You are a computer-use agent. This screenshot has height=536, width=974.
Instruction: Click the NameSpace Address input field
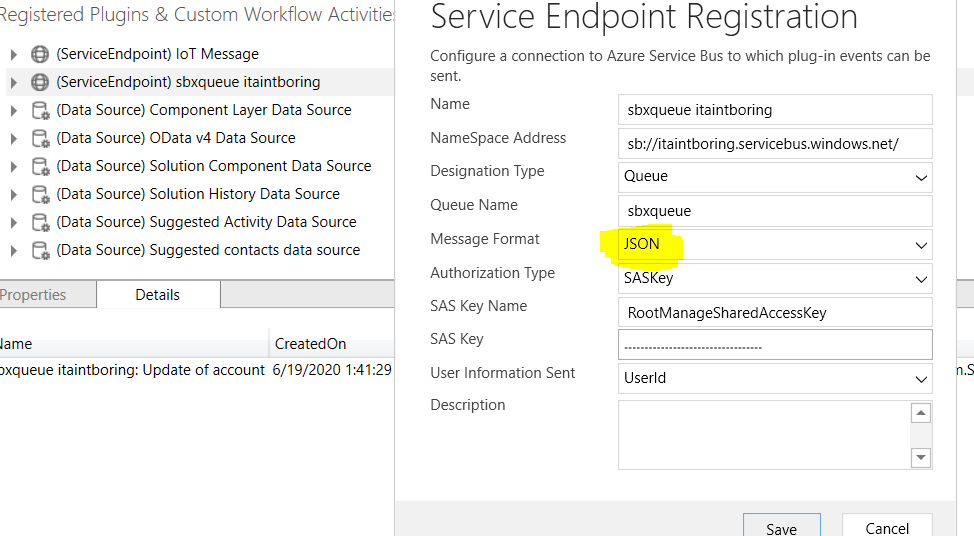point(775,143)
